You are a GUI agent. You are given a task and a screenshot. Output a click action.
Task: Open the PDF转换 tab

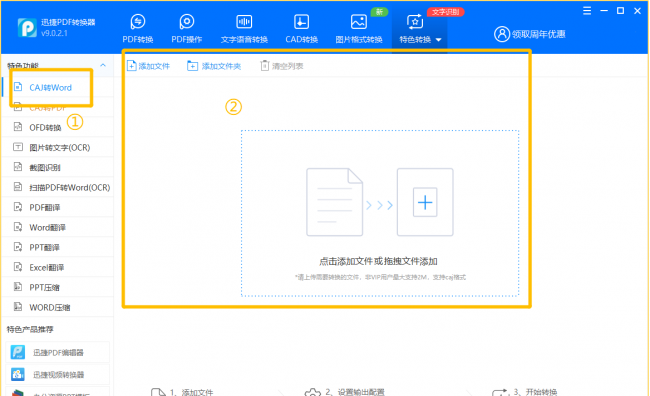pyautogui.click(x=138, y=28)
